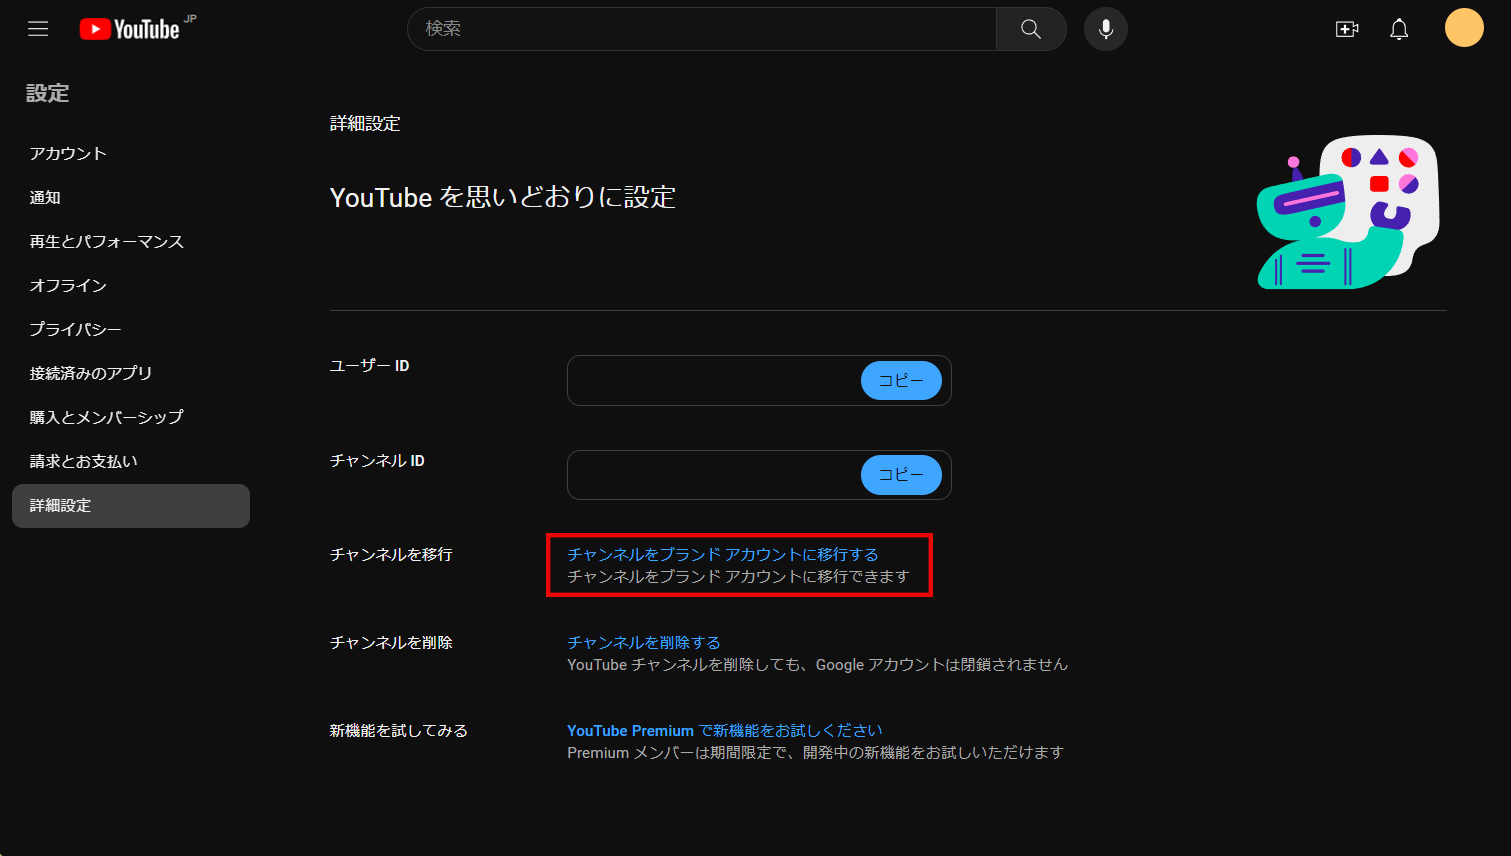Open the 通知 settings section
Screen dimensions: 1511x856
45,197
